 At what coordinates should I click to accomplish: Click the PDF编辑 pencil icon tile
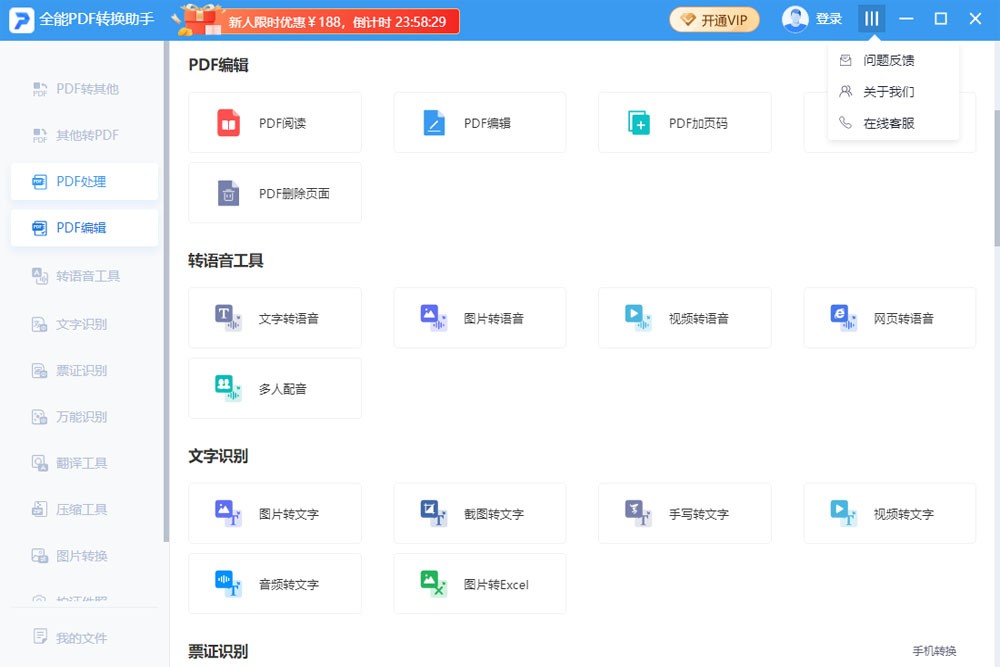(434, 123)
